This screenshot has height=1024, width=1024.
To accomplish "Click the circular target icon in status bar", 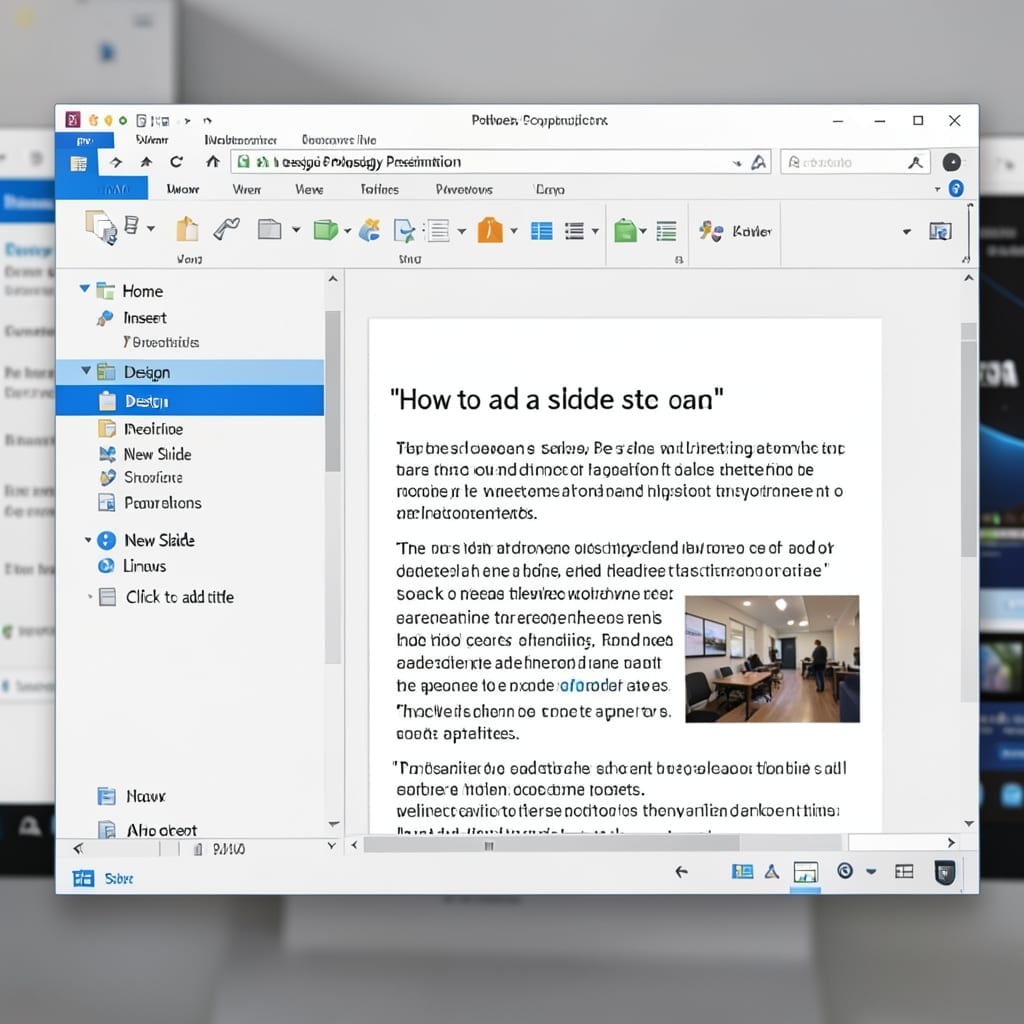I will coord(845,871).
